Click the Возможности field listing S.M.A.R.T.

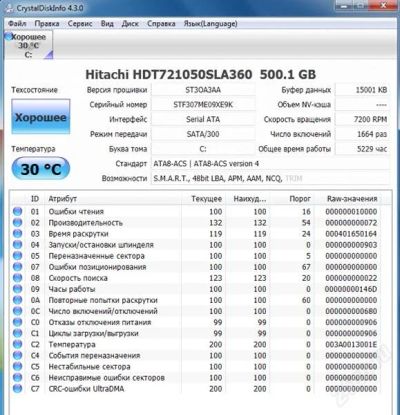270,178
